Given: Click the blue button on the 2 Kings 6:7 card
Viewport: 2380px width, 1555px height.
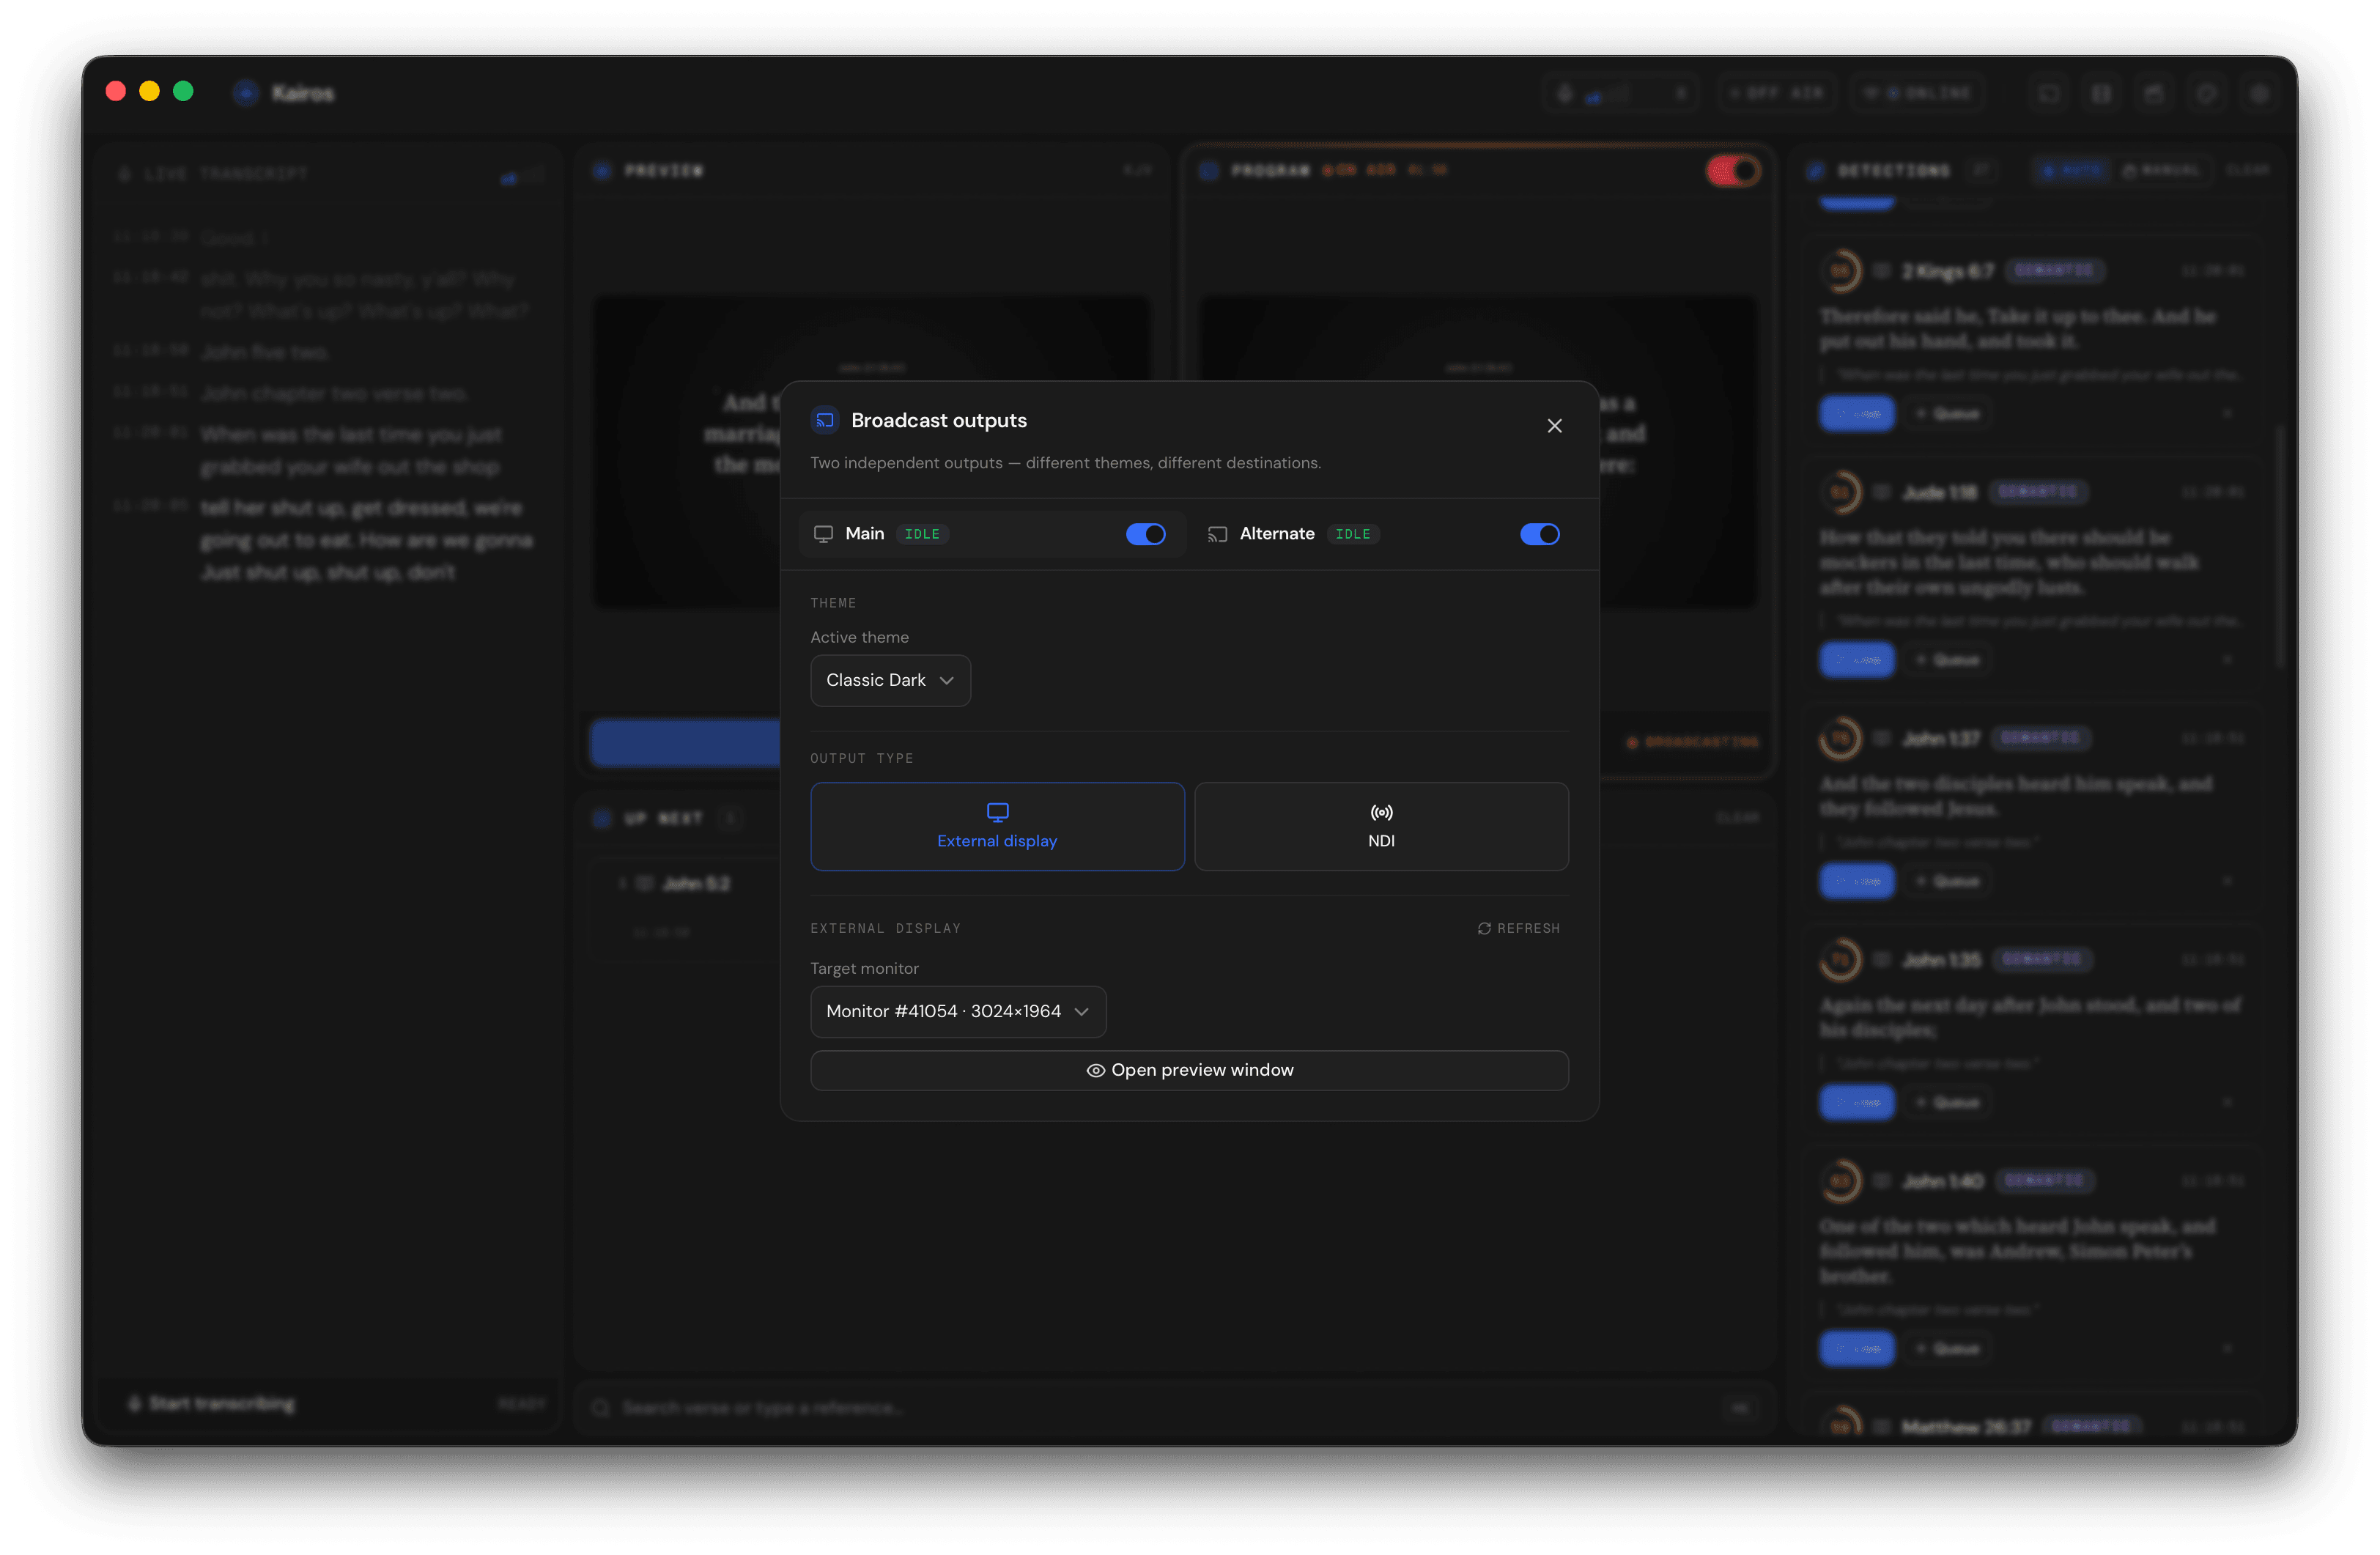Looking at the screenshot, I should point(1857,414).
